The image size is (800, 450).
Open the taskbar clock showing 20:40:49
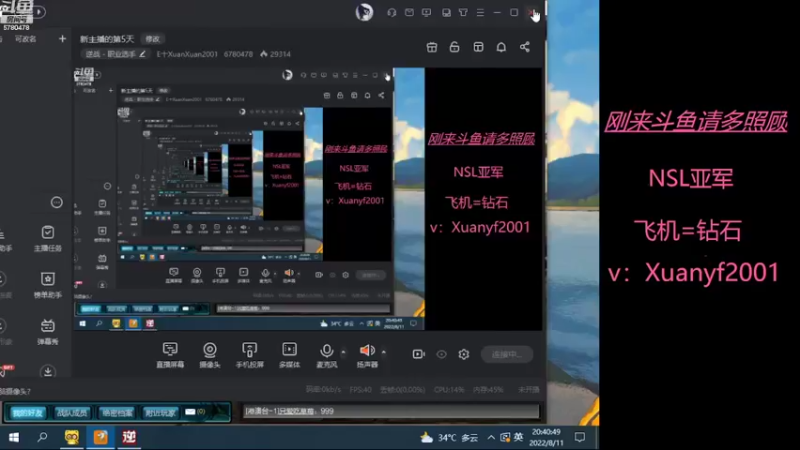click(x=546, y=437)
